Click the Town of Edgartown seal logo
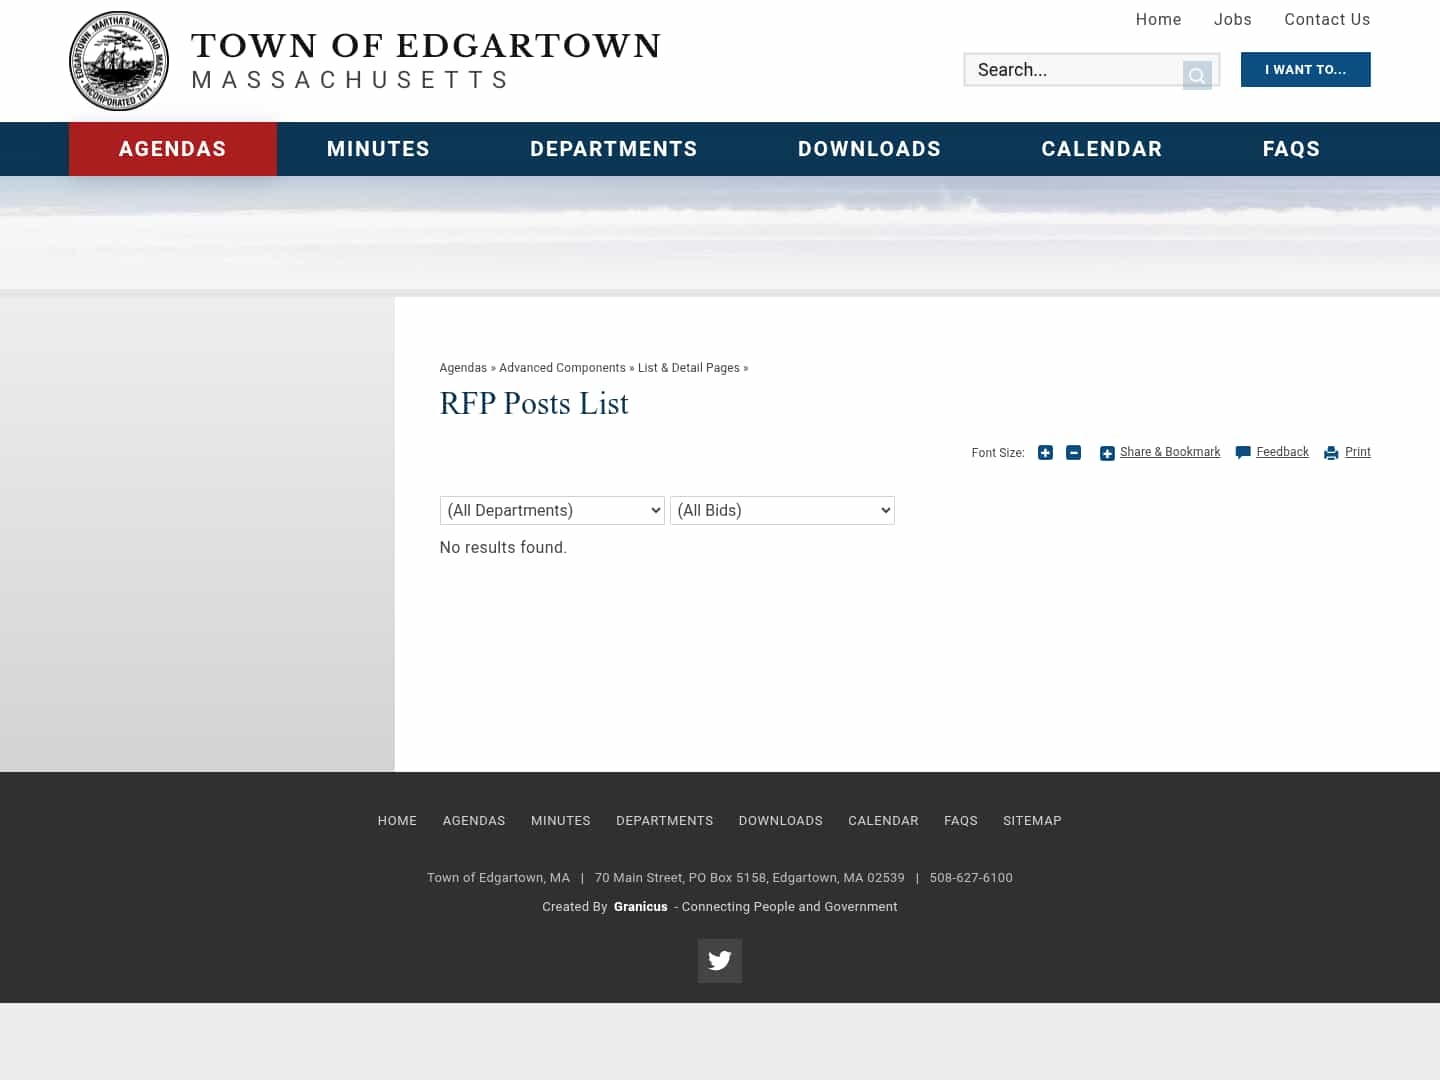 click(x=118, y=60)
